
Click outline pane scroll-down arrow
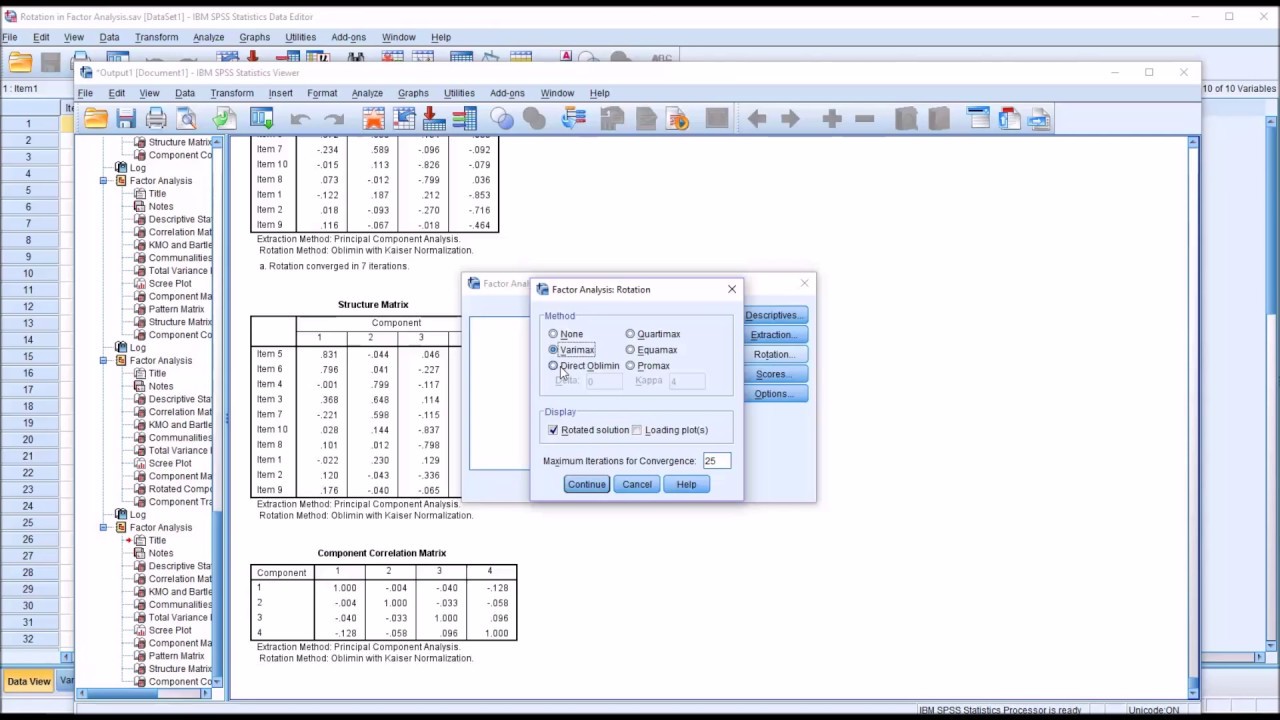click(x=217, y=681)
